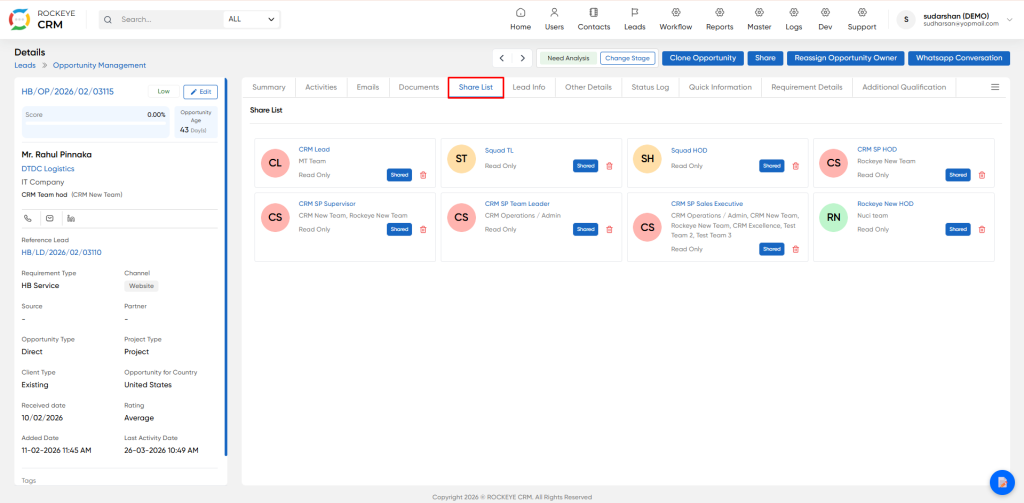1024x503 pixels.
Task: Open the Workflow navigation icon
Action: click(675, 12)
